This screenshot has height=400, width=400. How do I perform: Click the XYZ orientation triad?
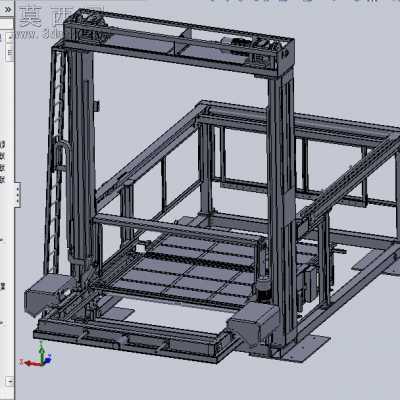coord(36,355)
